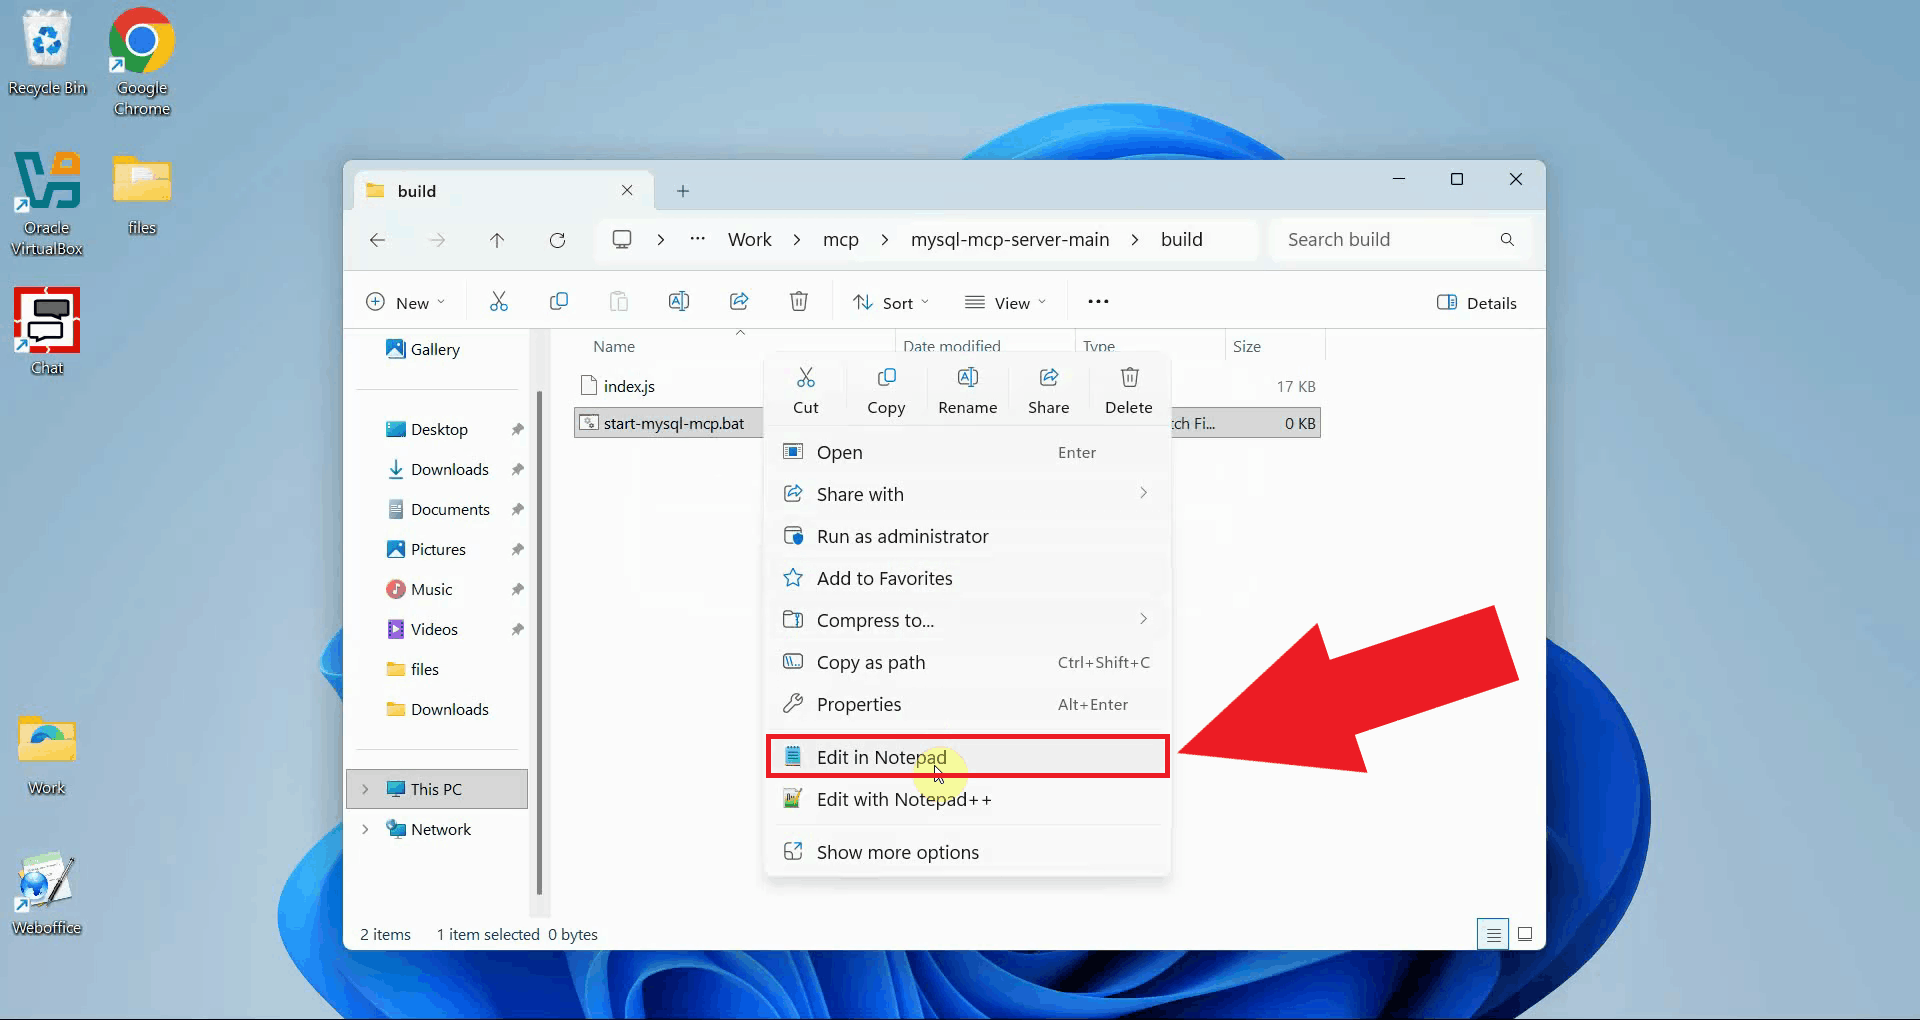Navigate to mysql-mcp-server-main in breadcrumb
The width and height of the screenshot is (1920, 1020).
tap(1010, 240)
